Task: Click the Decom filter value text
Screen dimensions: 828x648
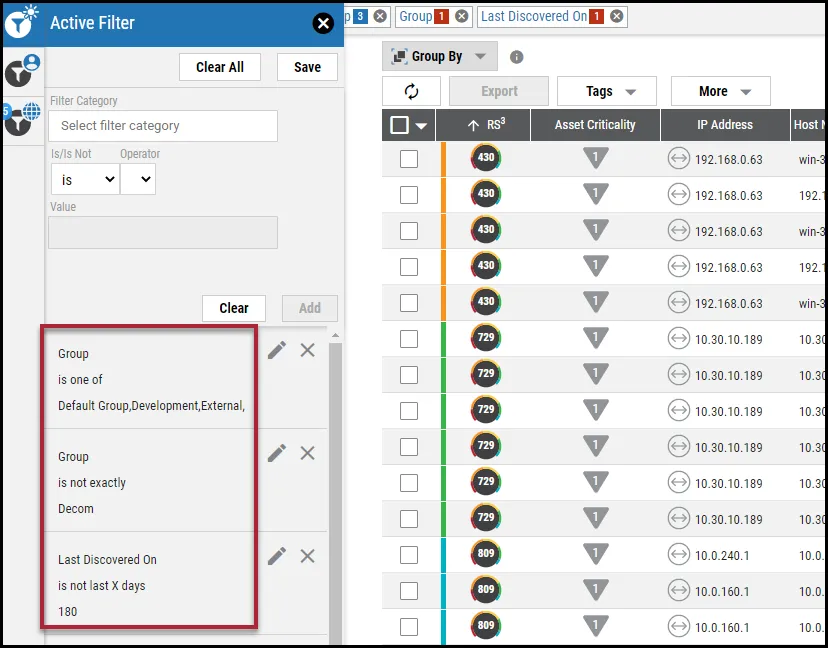Action: [x=76, y=509]
